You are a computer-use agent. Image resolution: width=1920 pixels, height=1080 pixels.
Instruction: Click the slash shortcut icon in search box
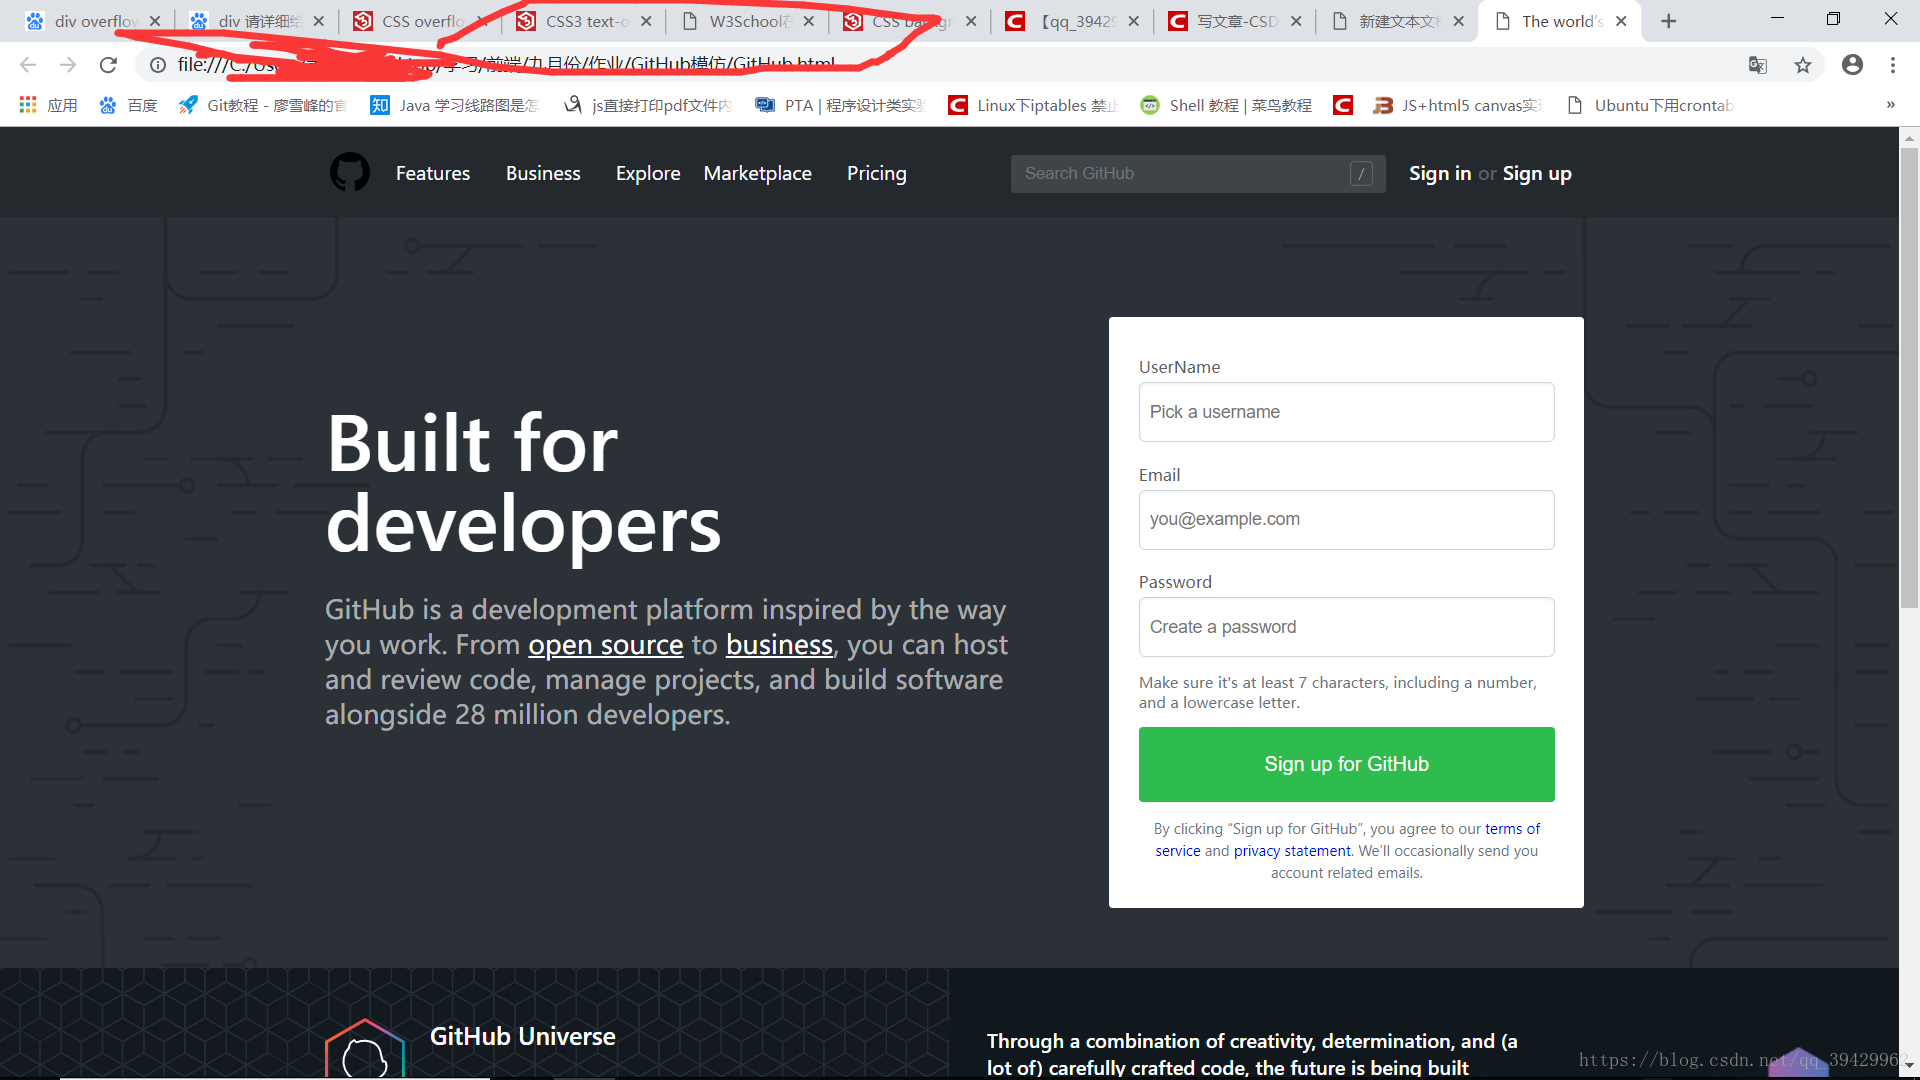[1361, 173]
